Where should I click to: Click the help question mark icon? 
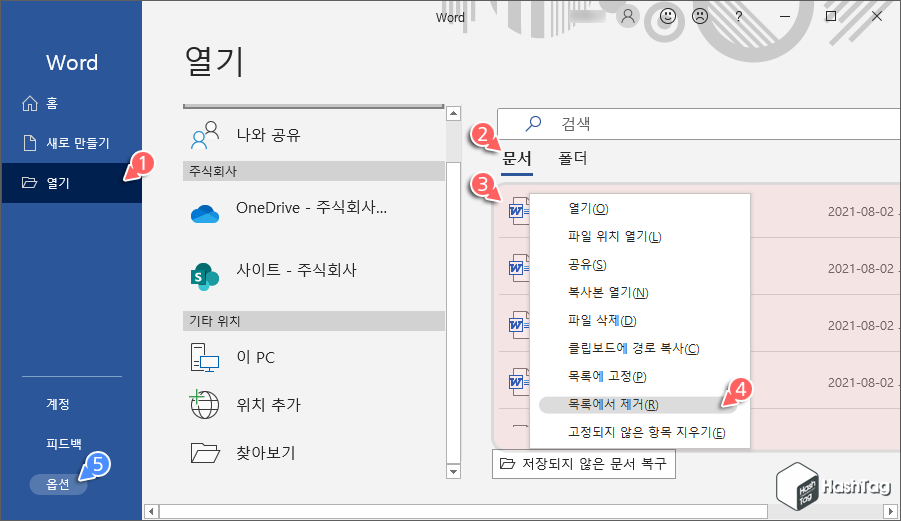pos(739,17)
